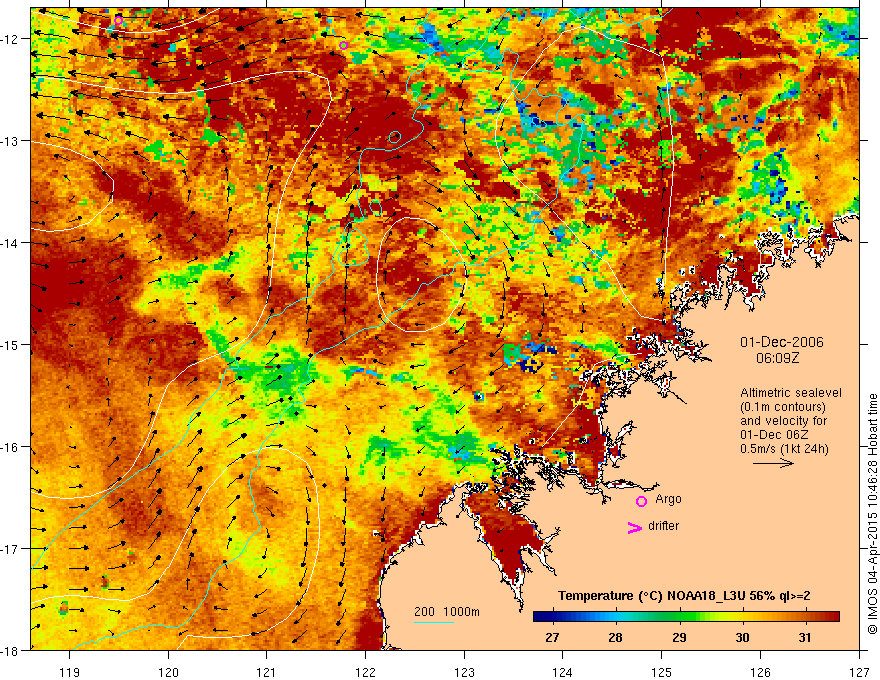Click the latitude axis label -14
The height and width of the screenshot is (680, 880).
pos(11,243)
